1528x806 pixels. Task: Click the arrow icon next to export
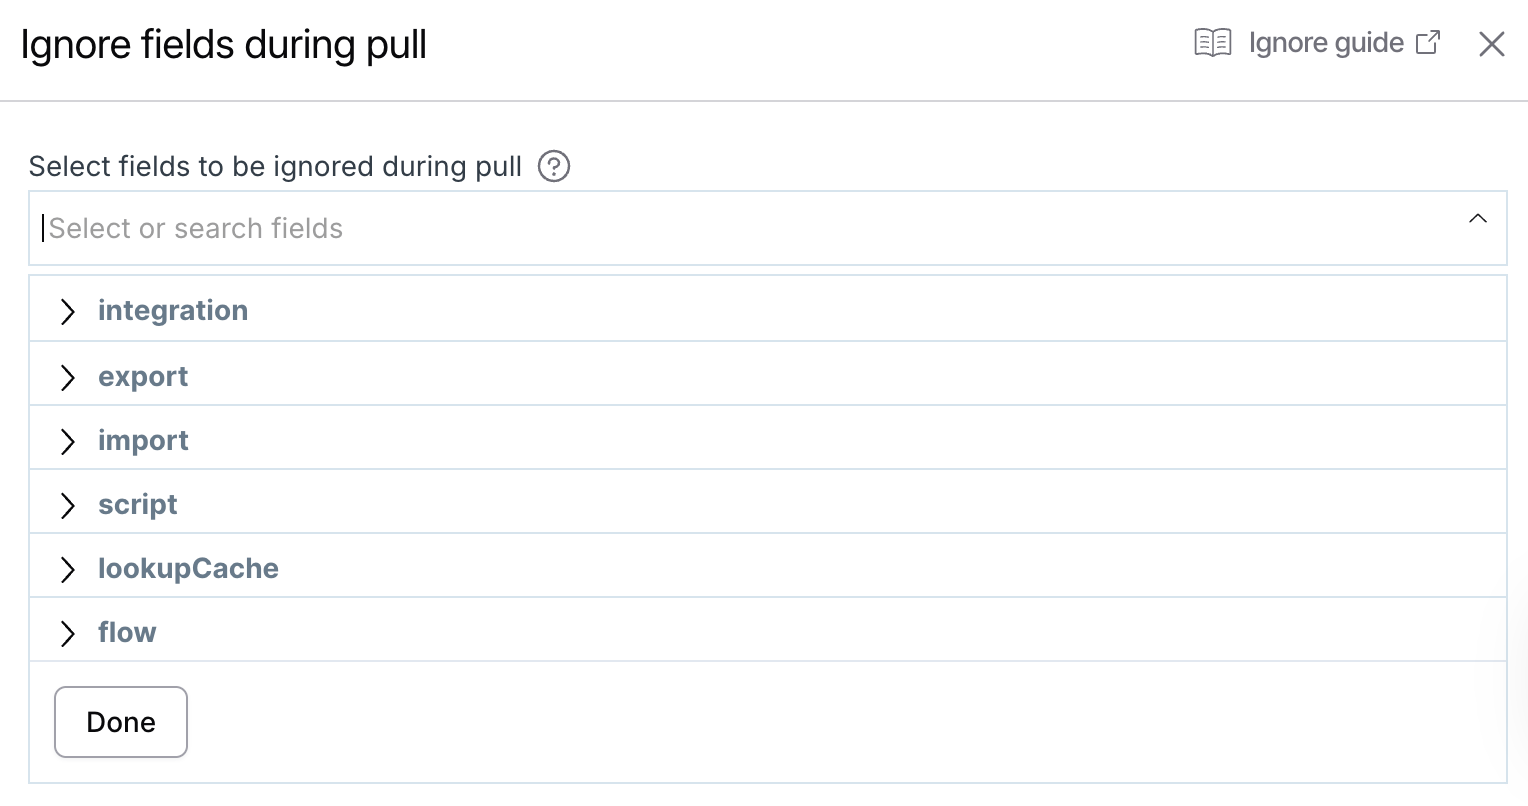click(68, 377)
